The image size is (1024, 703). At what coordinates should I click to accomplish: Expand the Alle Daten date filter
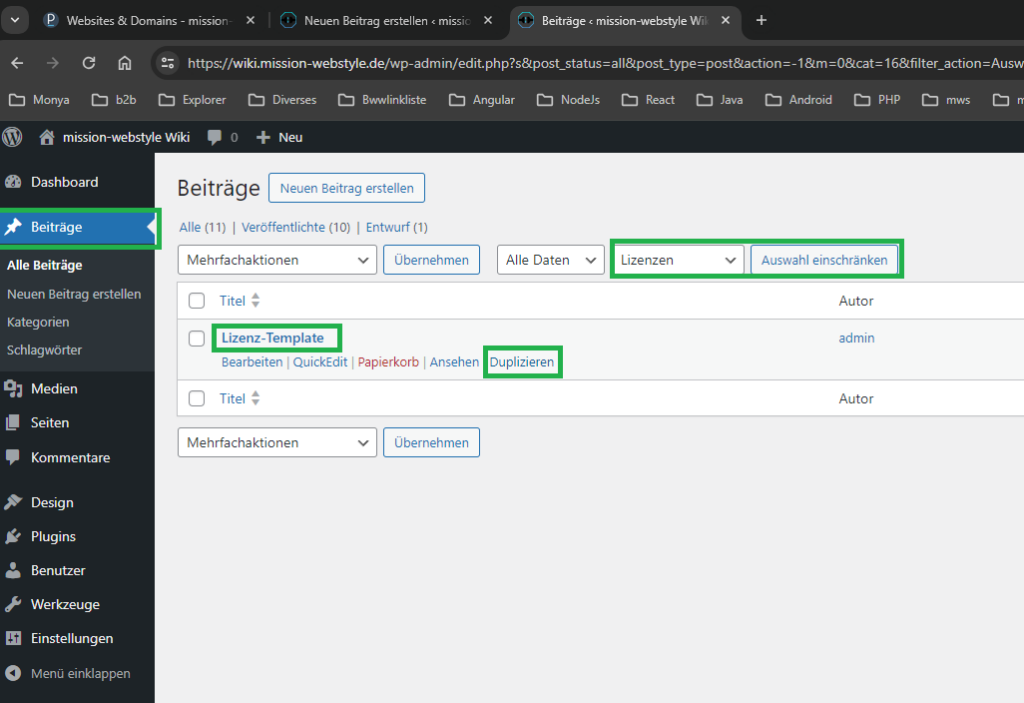(550, 260)
